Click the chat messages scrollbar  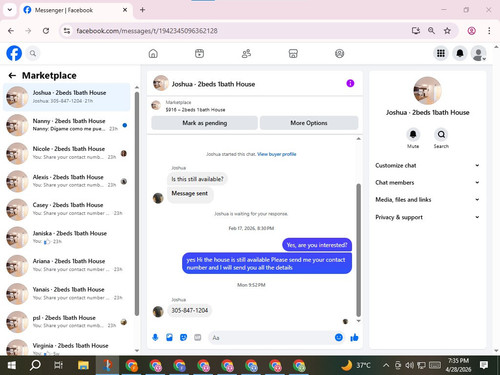pyautogui.click(x=359, y=250)
